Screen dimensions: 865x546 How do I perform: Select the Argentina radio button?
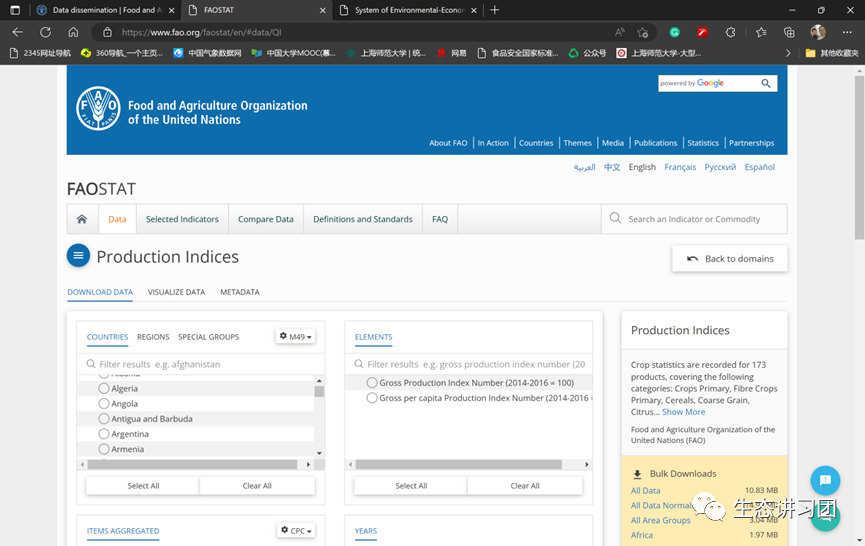click(x=104, y=433)
